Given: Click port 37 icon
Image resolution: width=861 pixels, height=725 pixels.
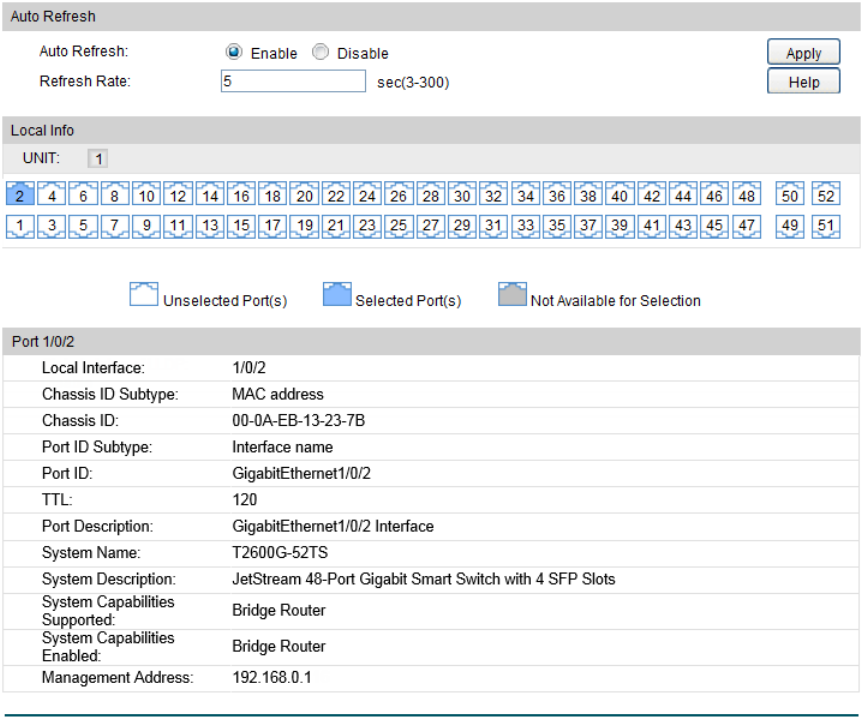Looking at the screenshot, I should [x=587, y=226].
